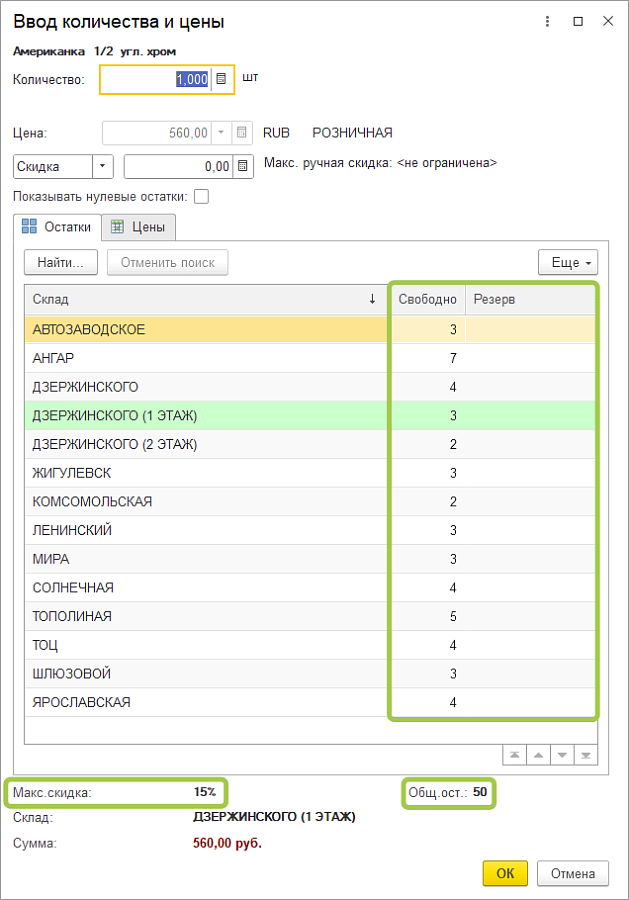
Task: Click the three-dot menu in title bar
Action: 547,21
